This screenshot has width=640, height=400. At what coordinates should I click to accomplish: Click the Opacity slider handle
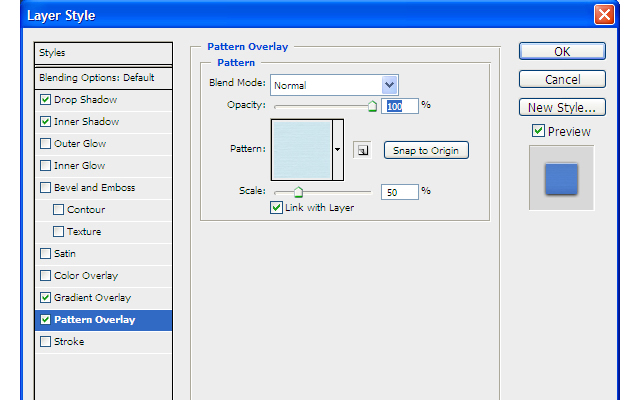click(372, 105)
